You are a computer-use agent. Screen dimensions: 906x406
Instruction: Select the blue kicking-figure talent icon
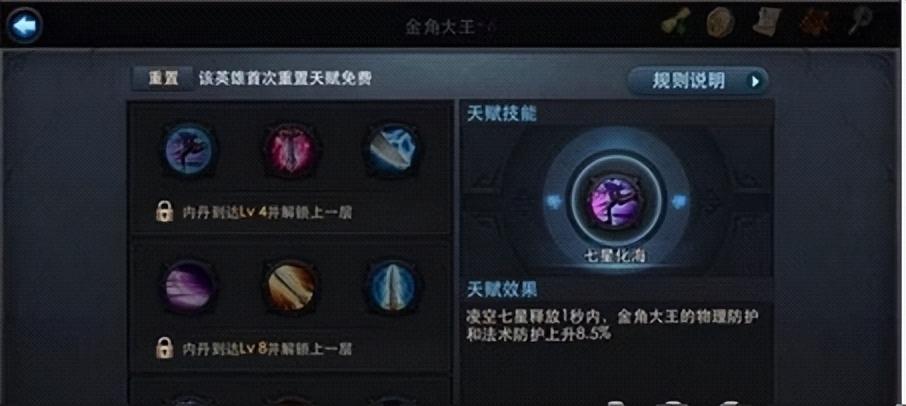coord(190,150)
